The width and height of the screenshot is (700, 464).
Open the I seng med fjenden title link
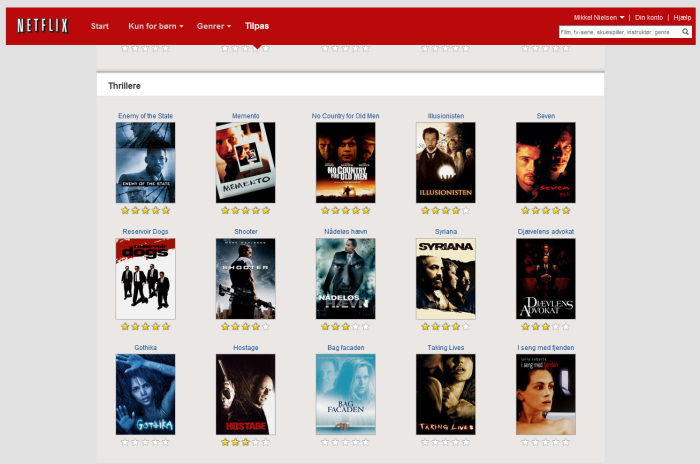pos(546,347)
